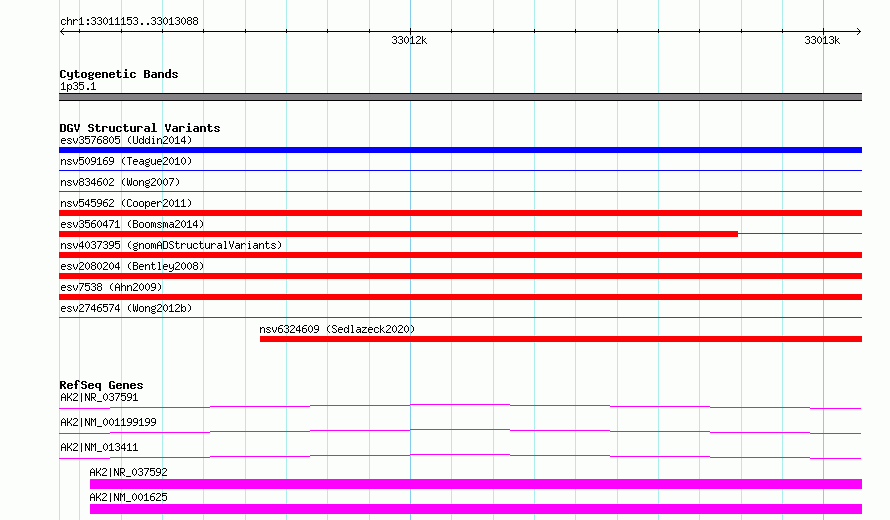Select the red nsv6324609 variant bar
The width and height of the screenshot is (890, 520).
point(561,339)
